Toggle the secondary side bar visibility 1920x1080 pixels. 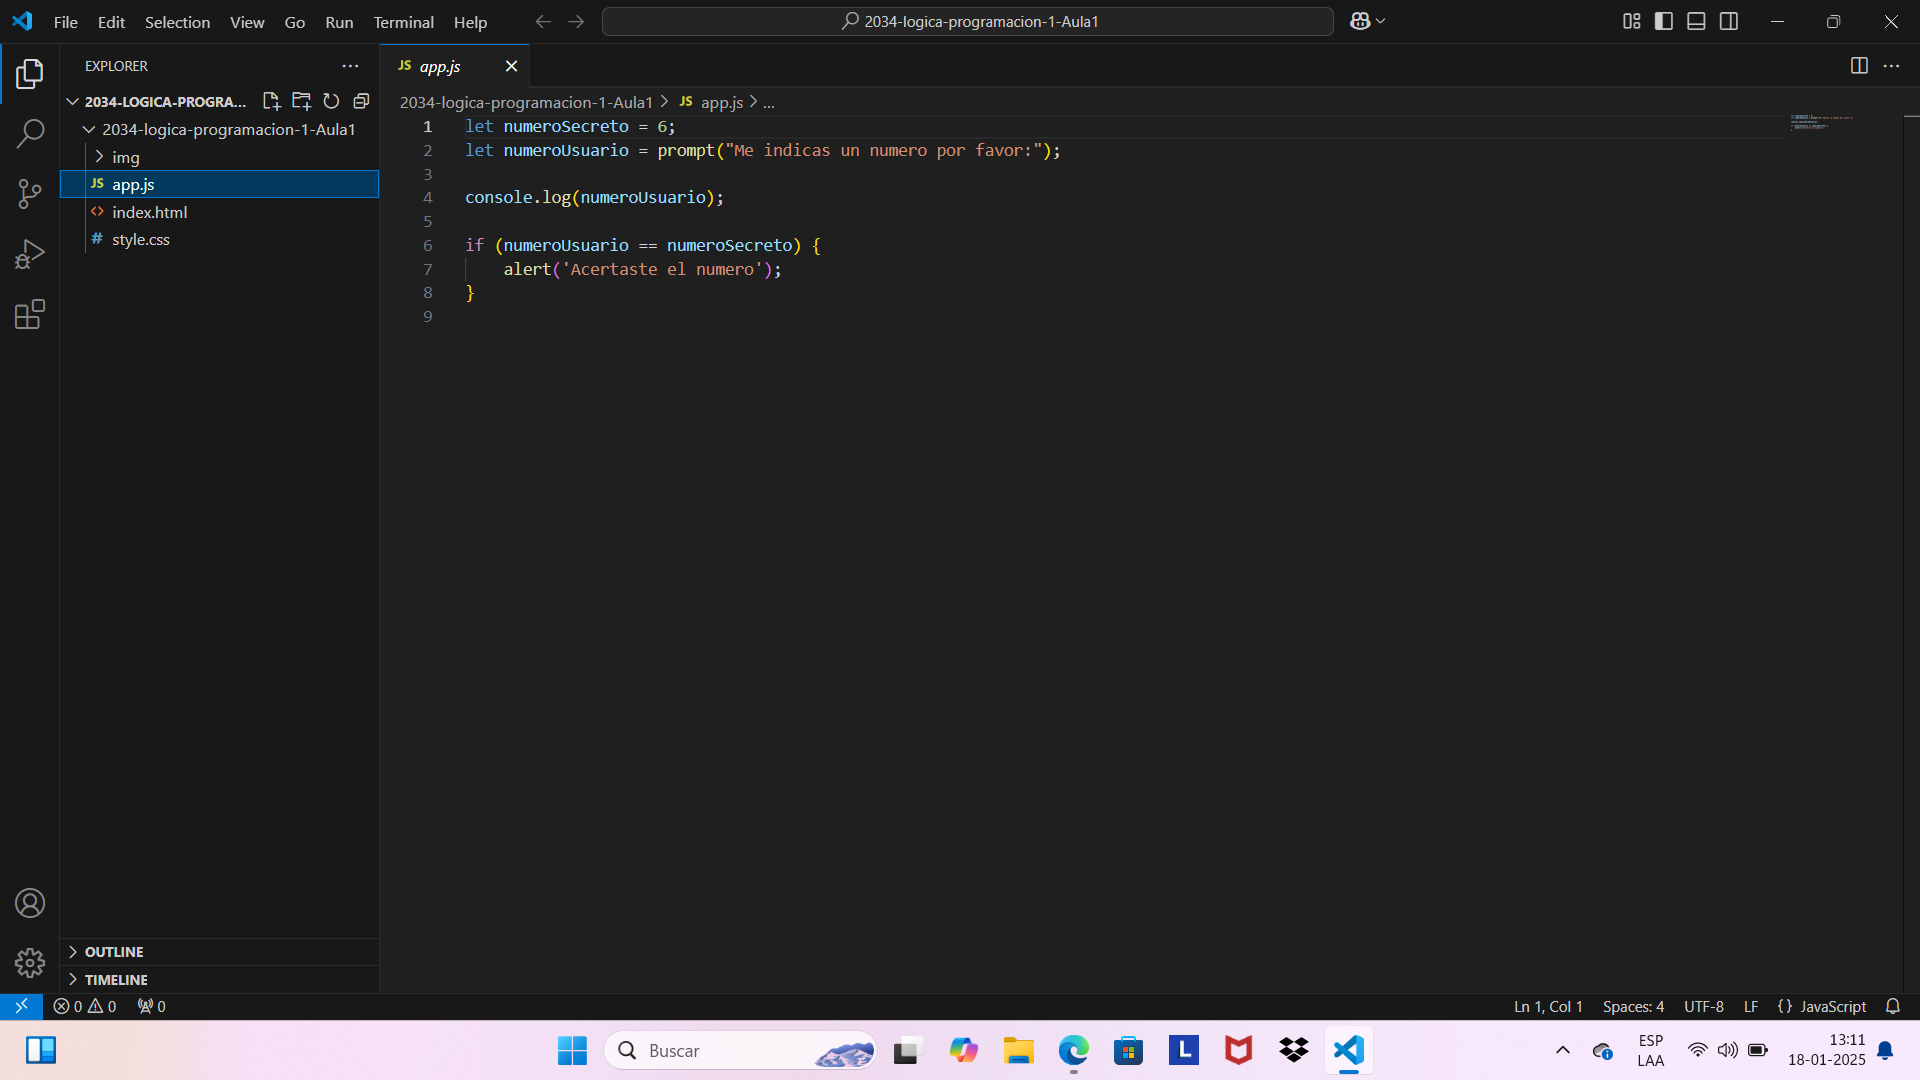click(1729, 21)
